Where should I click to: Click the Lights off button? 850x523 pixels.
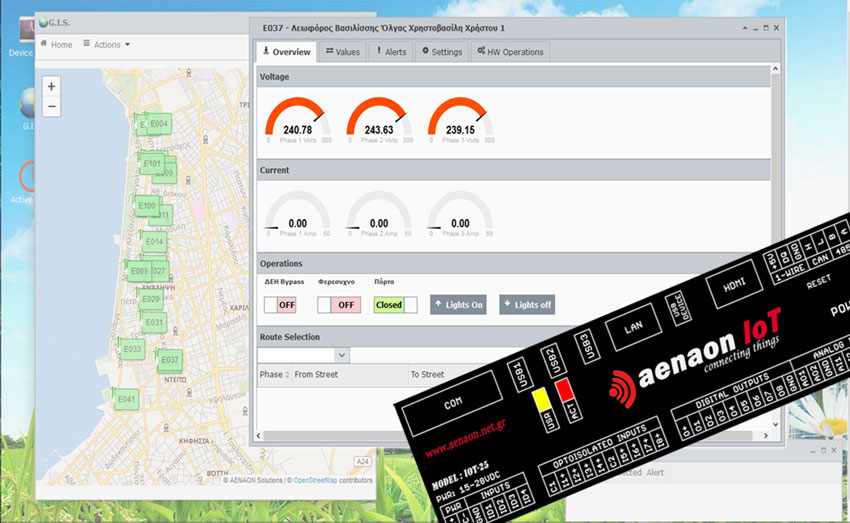(x=527, y=305)
